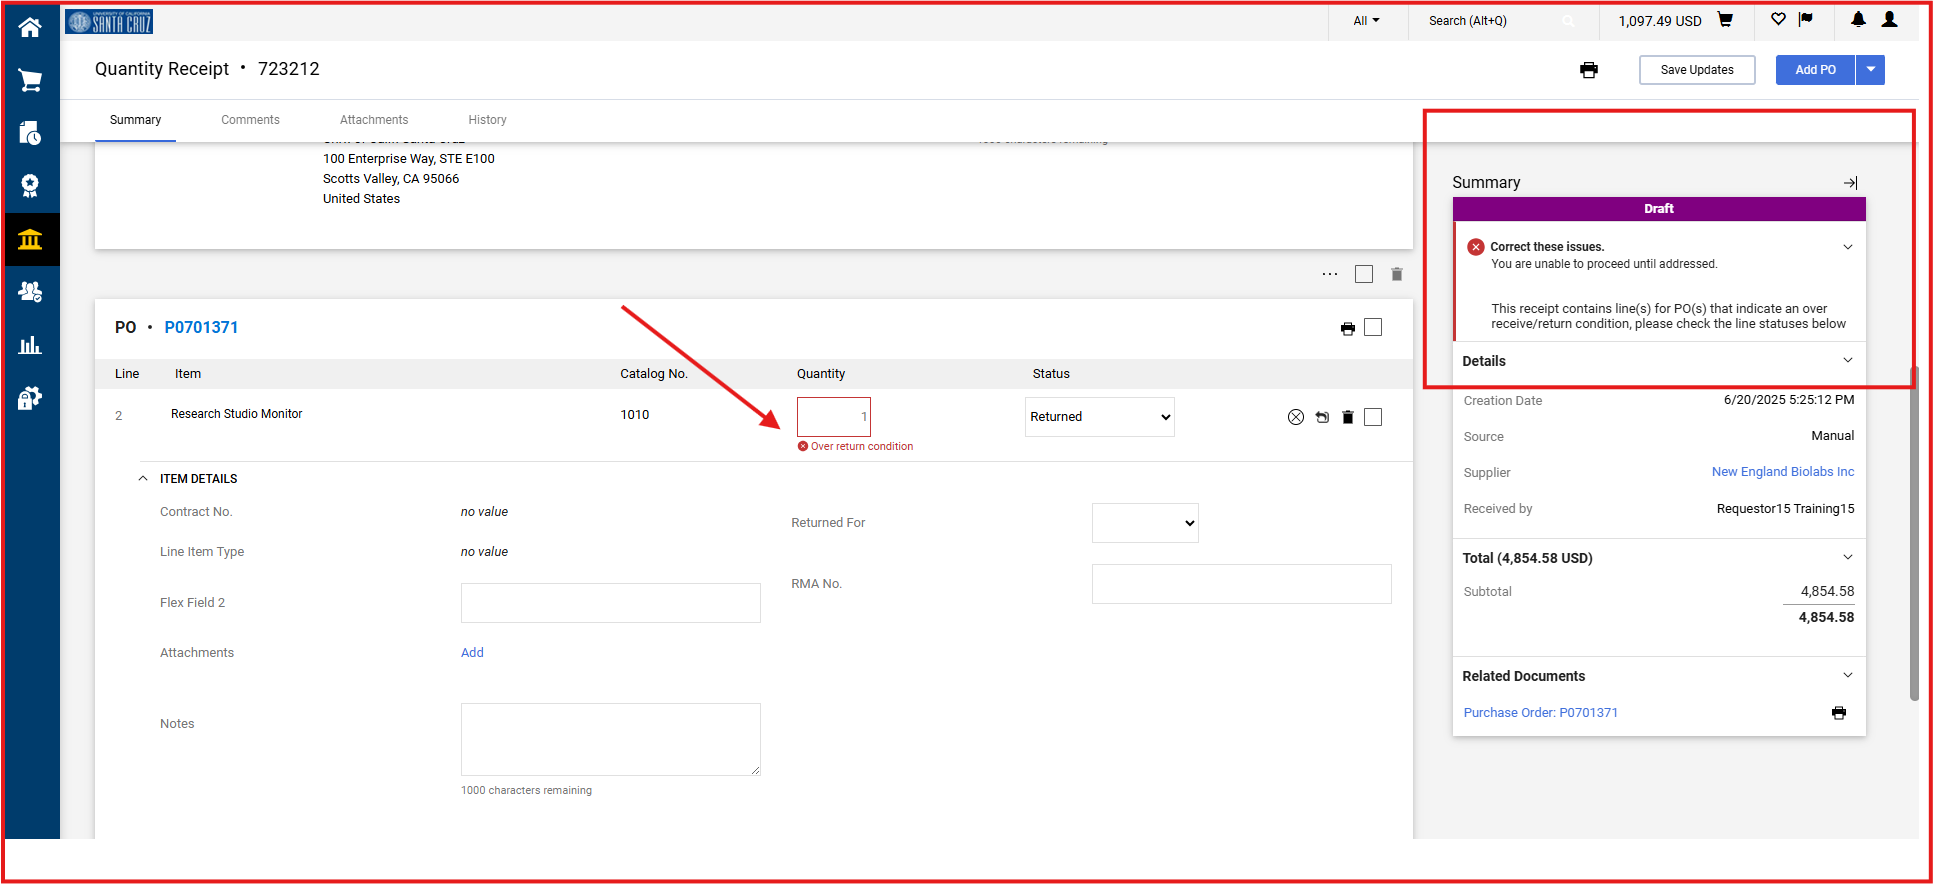Click the trash icon on line 2
Image resolution: width=1933 pixels, height=884 pixels.
tap(1347, 417)
